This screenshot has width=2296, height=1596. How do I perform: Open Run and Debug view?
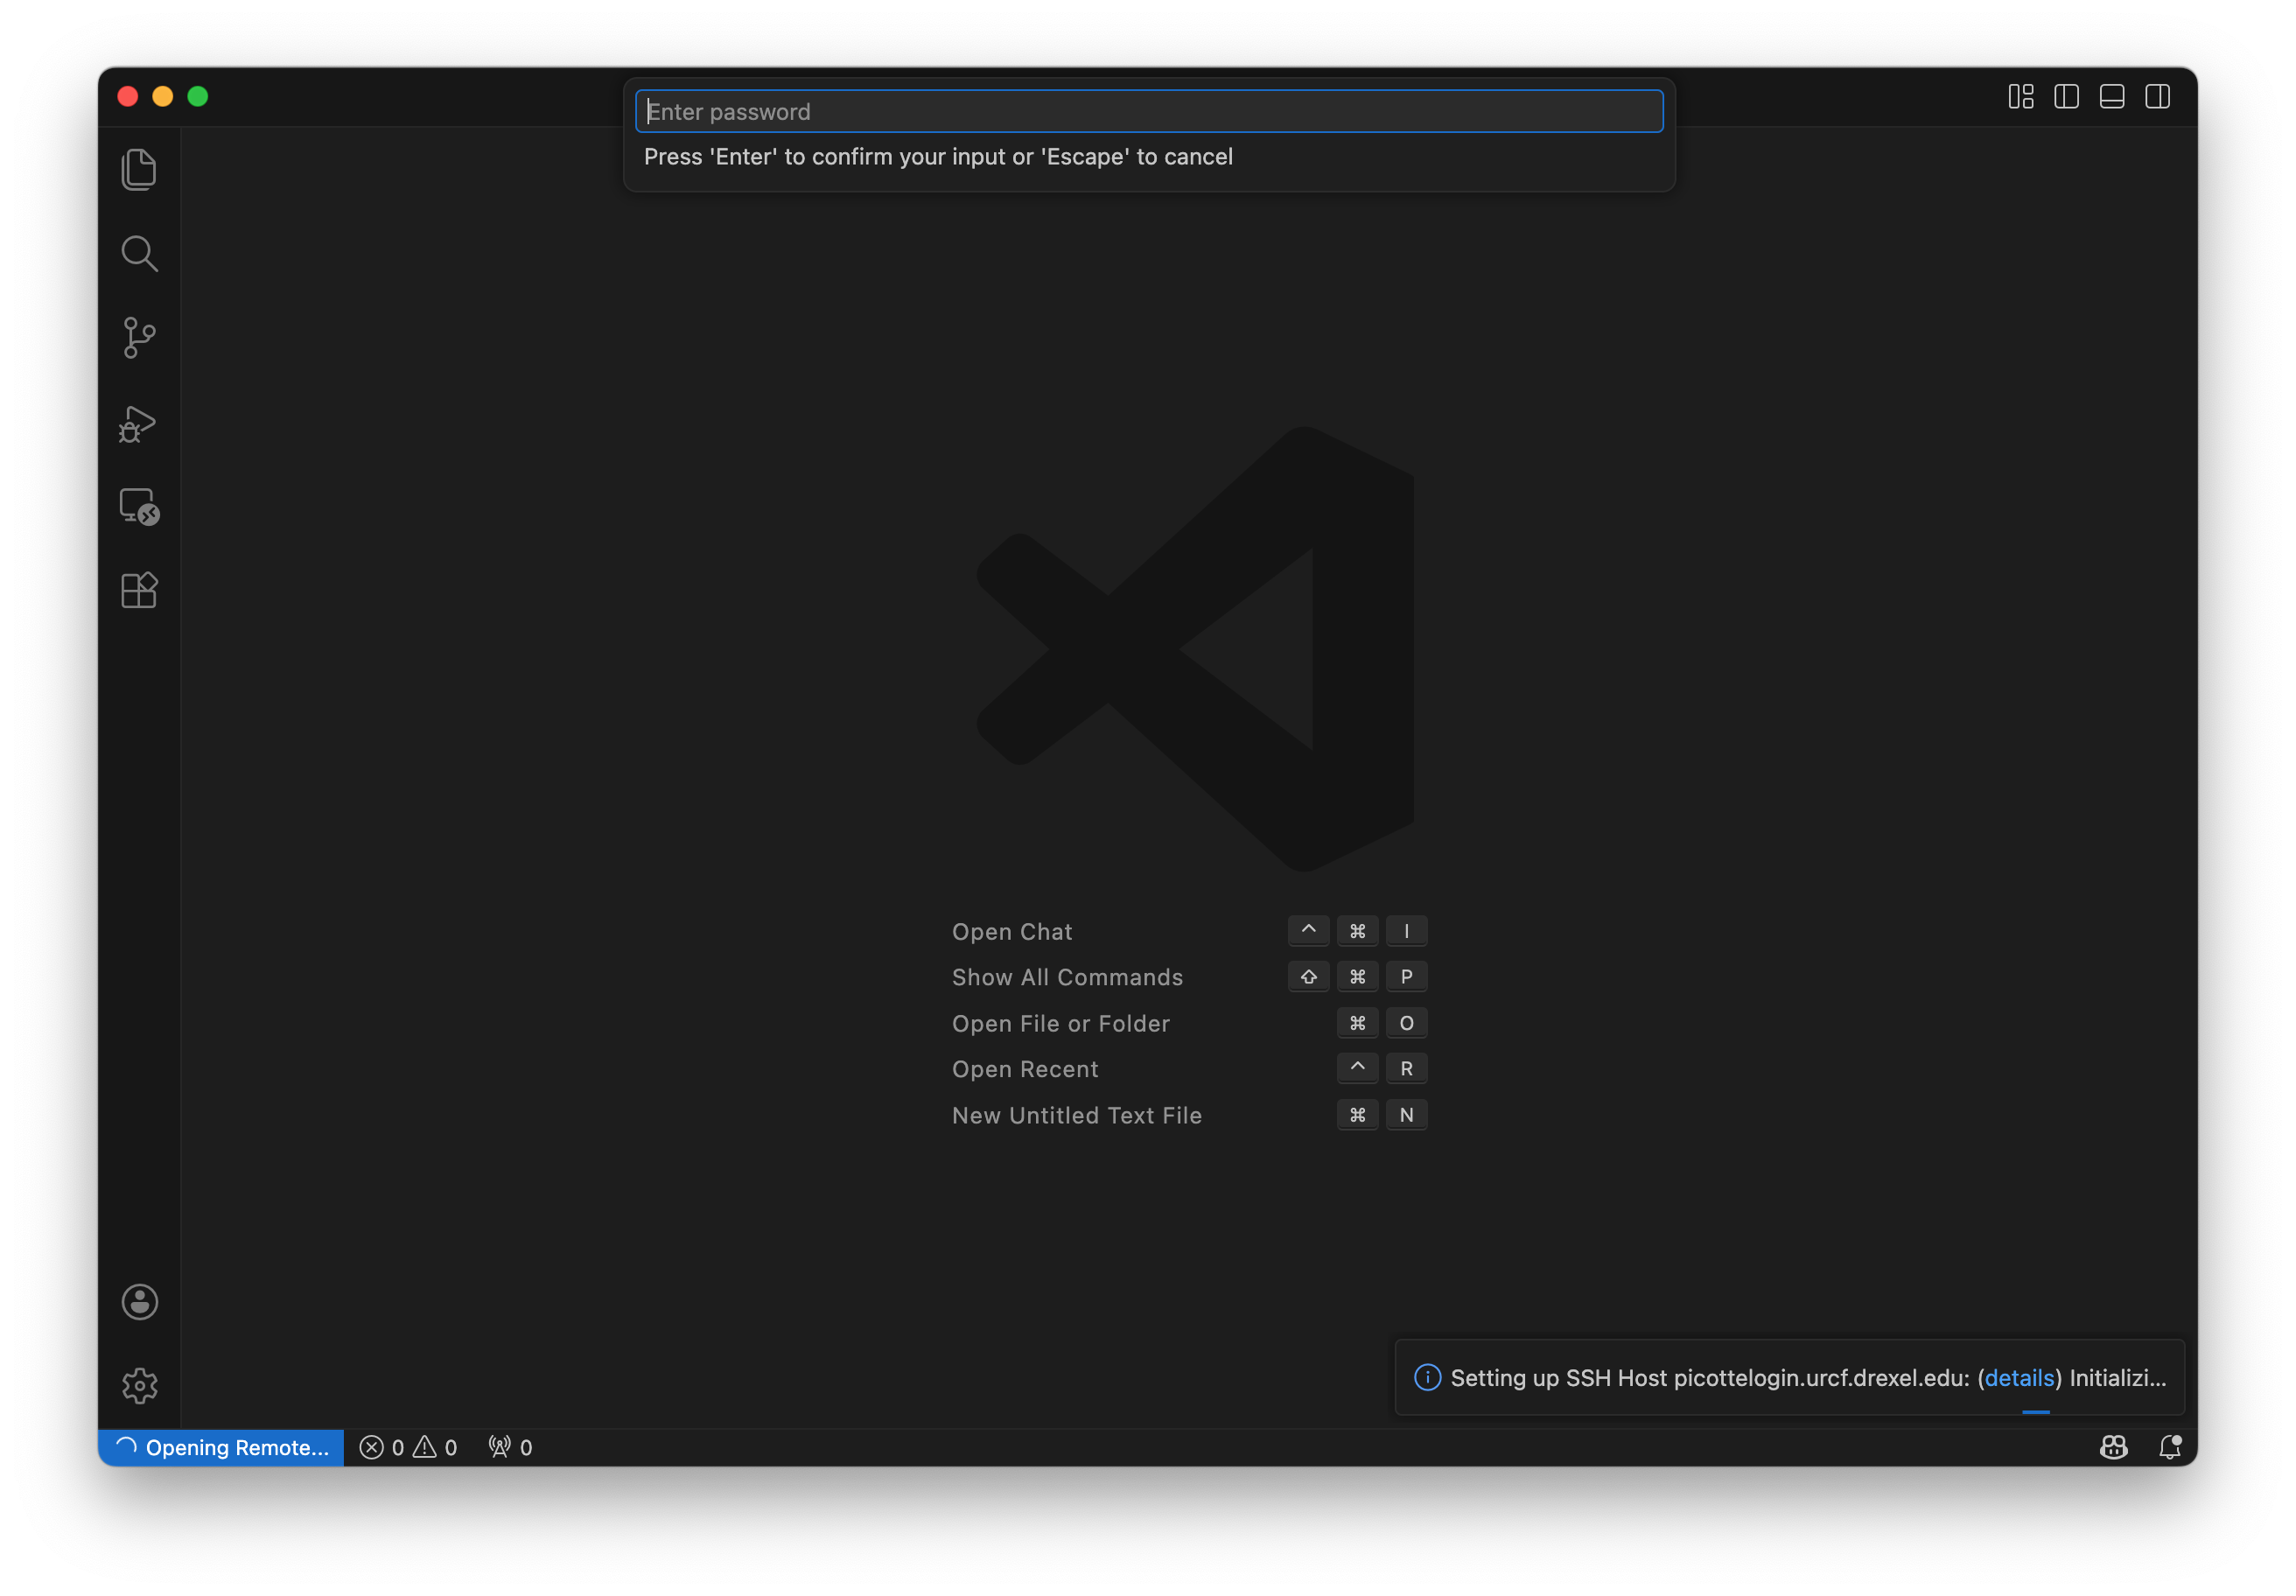[x=139, y=423]
